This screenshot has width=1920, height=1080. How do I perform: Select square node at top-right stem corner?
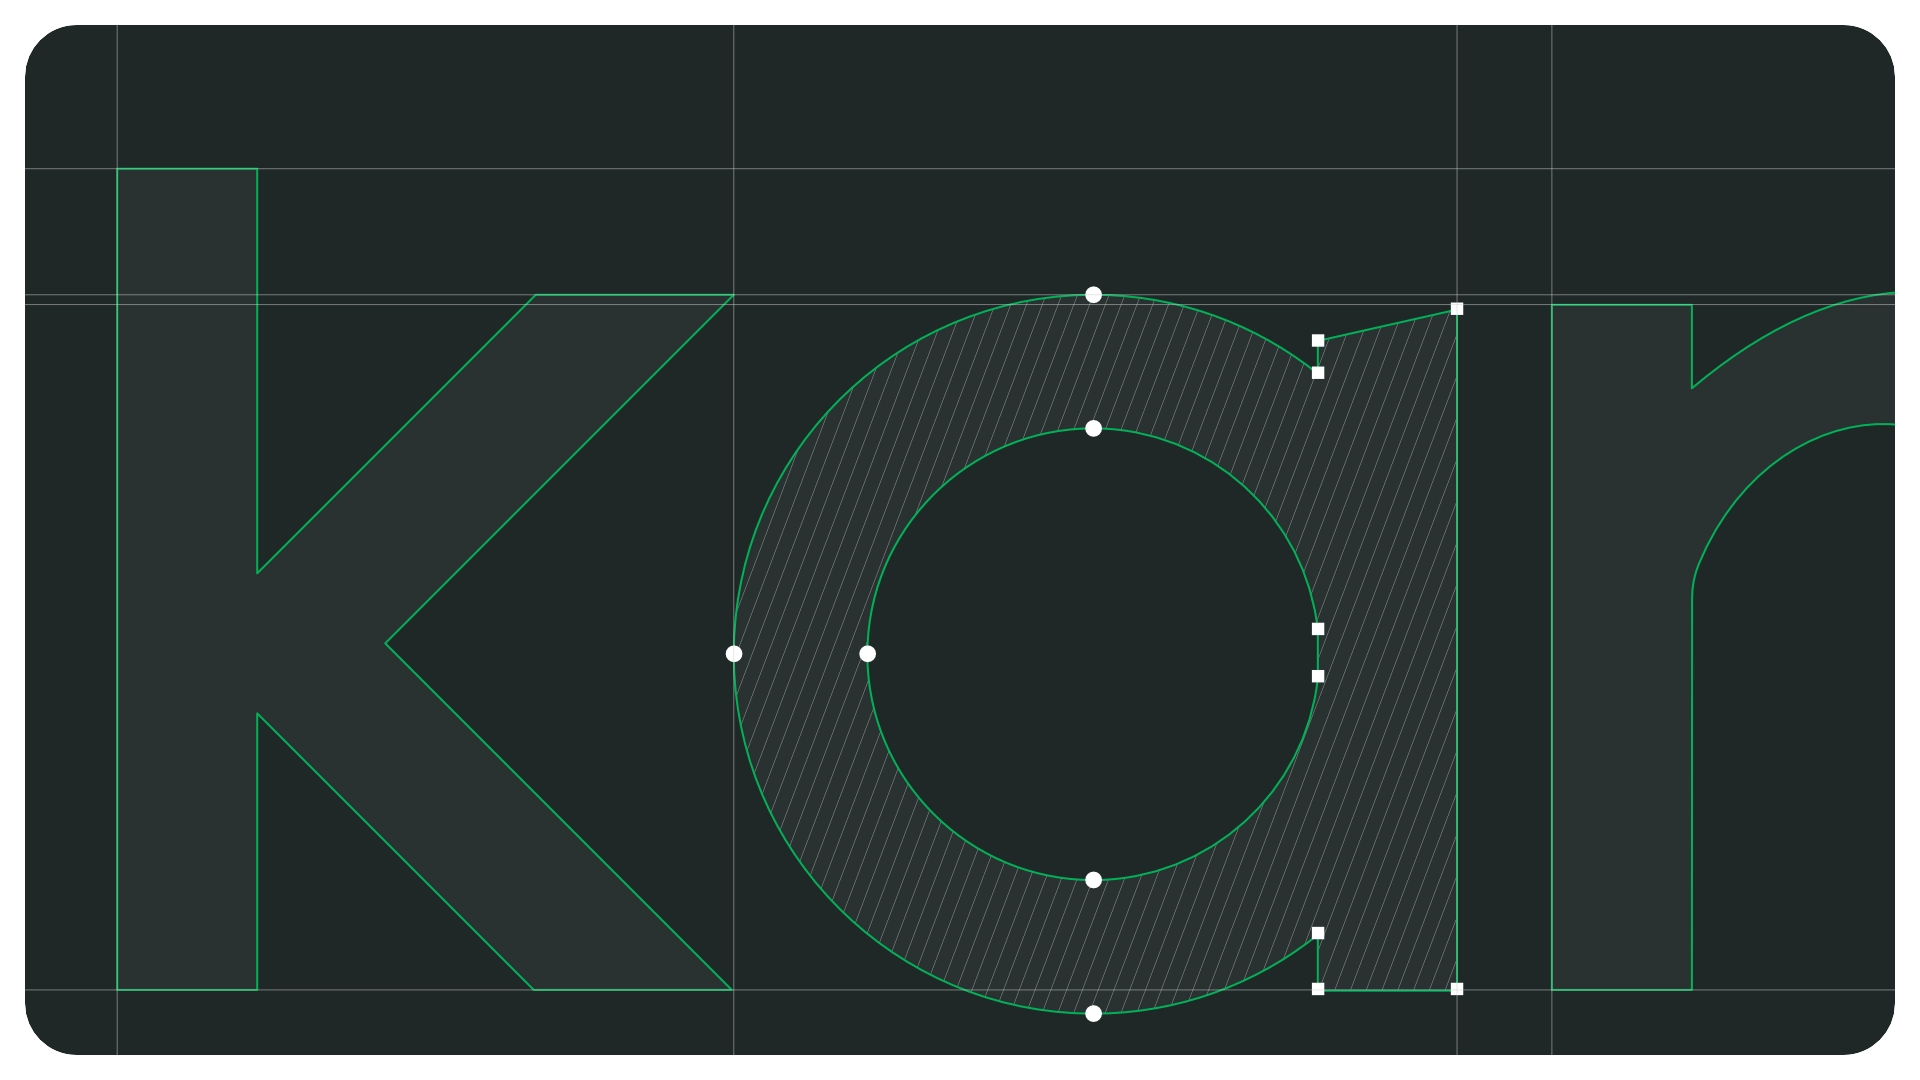click(1457, 309)
